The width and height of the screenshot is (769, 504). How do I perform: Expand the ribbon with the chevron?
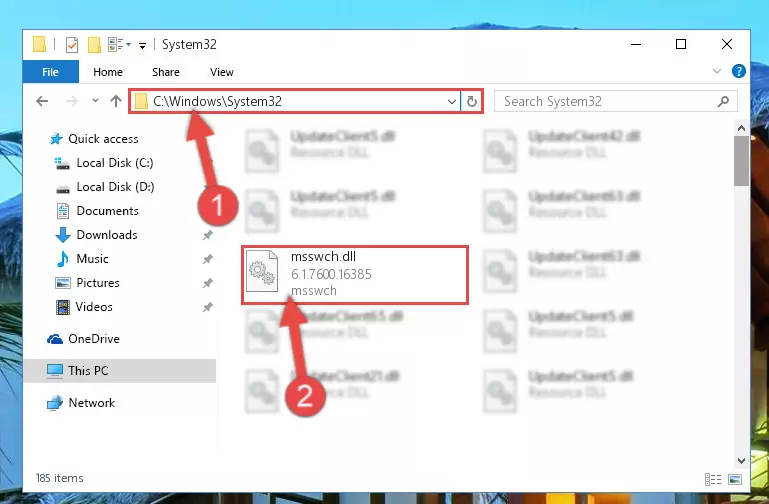tap(717, 71)
